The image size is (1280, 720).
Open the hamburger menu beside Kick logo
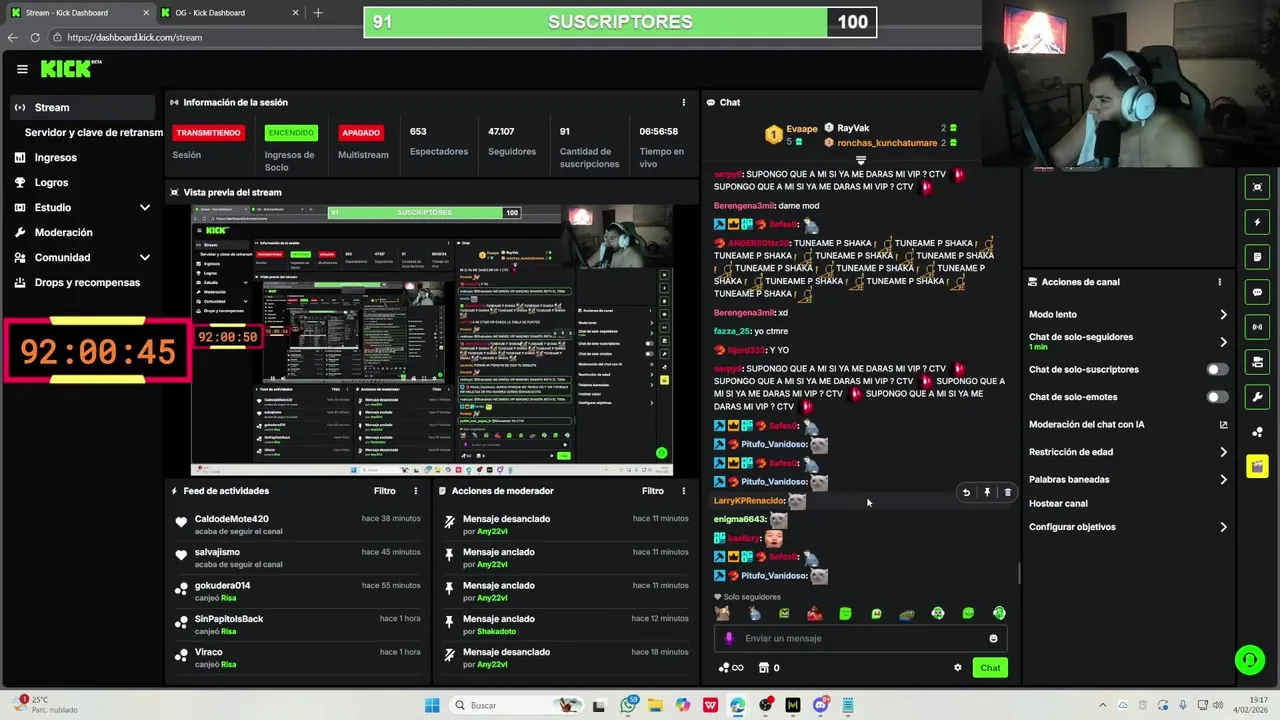[x=22, y=69]
